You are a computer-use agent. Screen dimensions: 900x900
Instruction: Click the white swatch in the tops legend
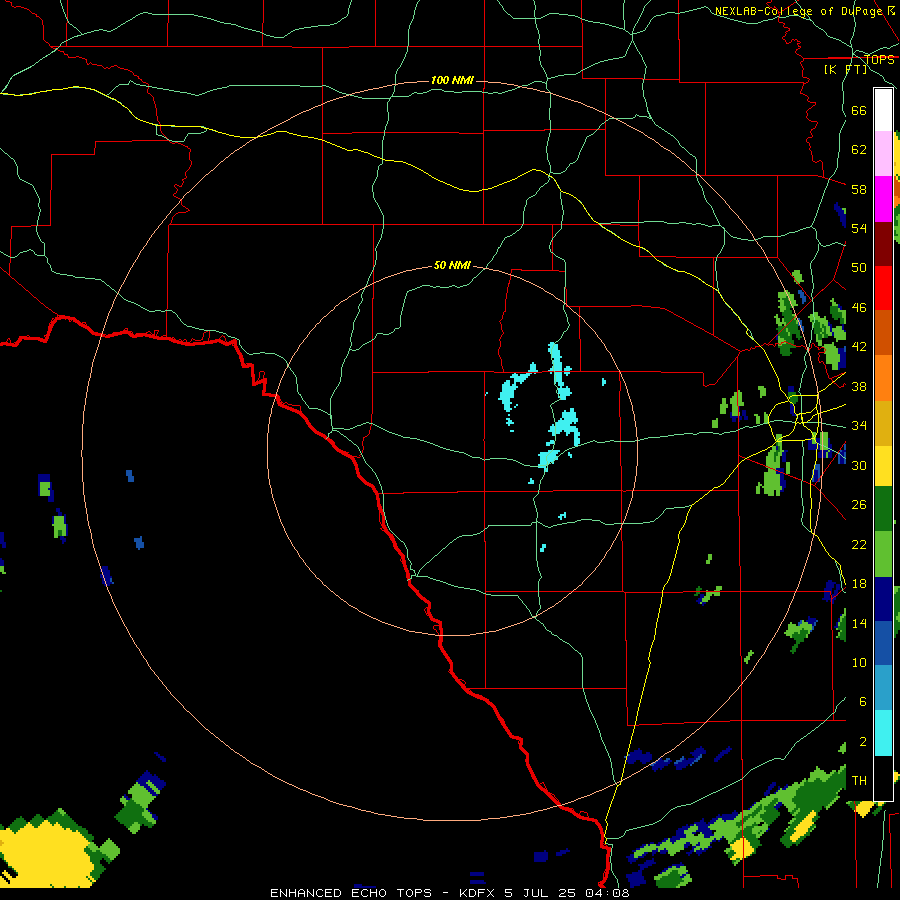pos(883,110)
